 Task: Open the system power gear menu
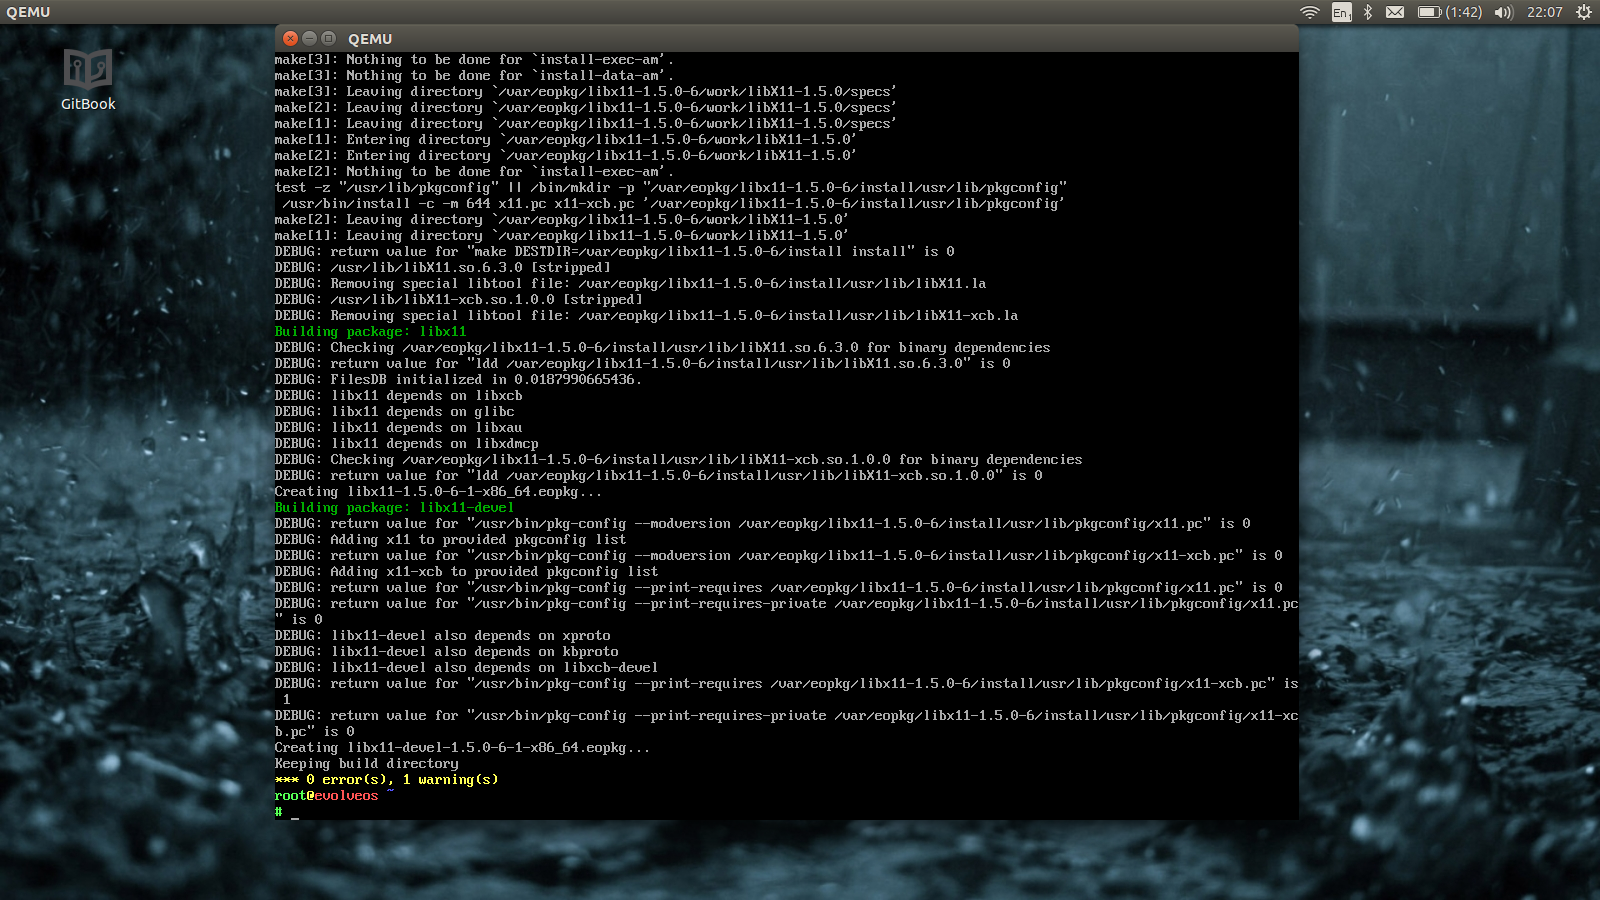pos(1584,12)
